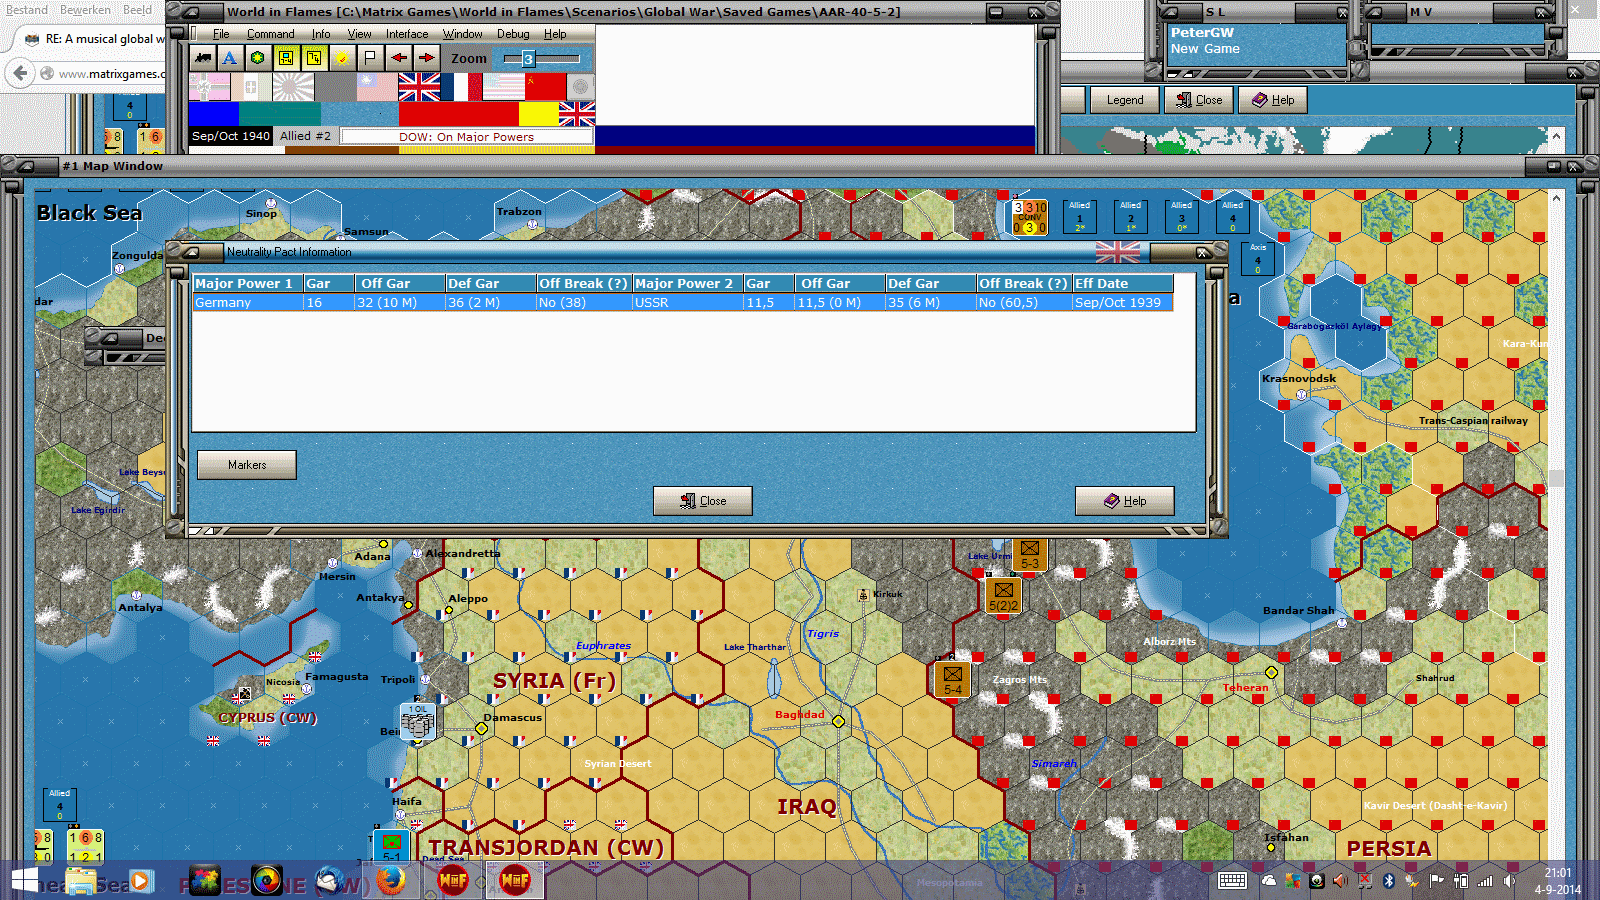The image size is (1600, 900).
Task: Click the white flag toolbar icon
Action: tap(370, 58)
